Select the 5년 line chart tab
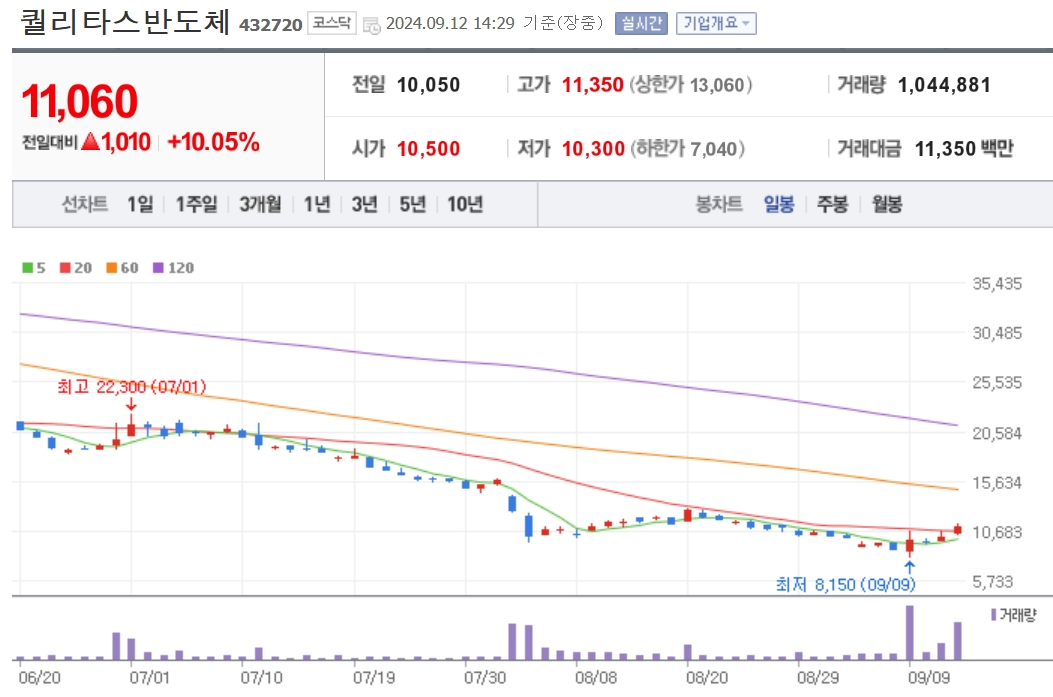The height and width of the screenshot is (697, 1053). click(412, 203)
